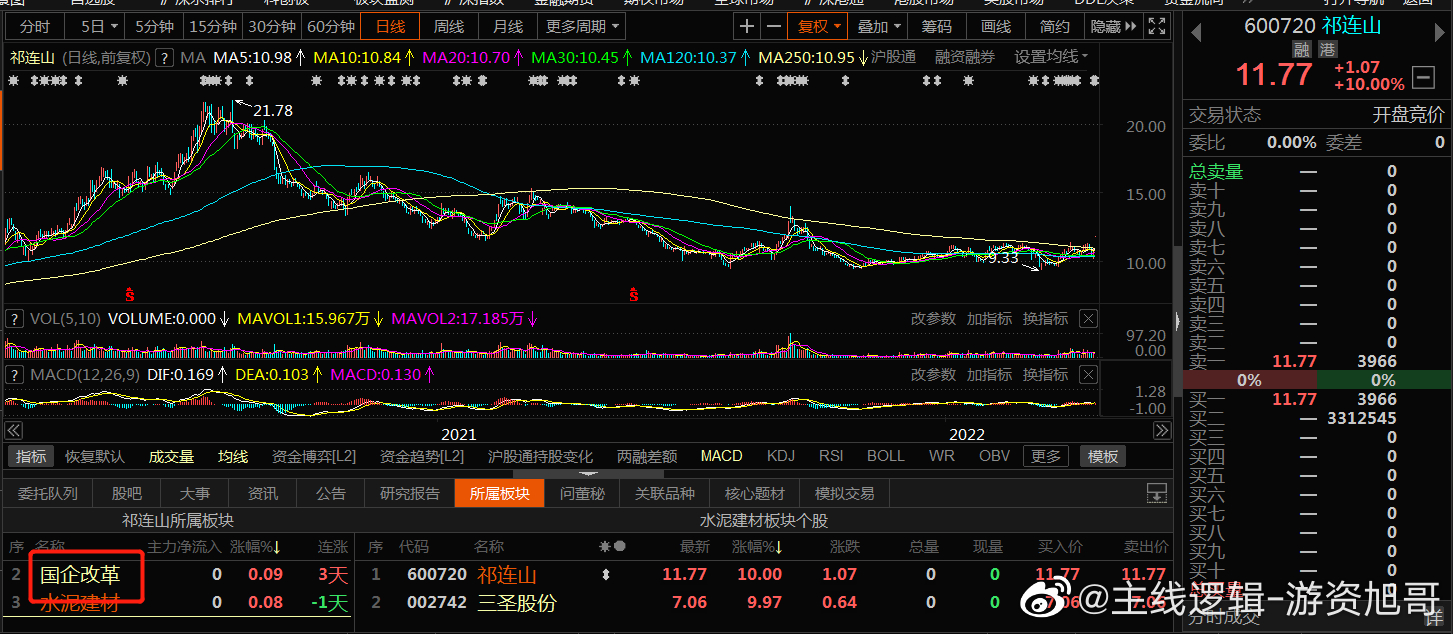Open the 研究报告 tab
Image resolution: width=1453 pixels, height=634 pixels.
pyautogui.click(x=409, y=493)
